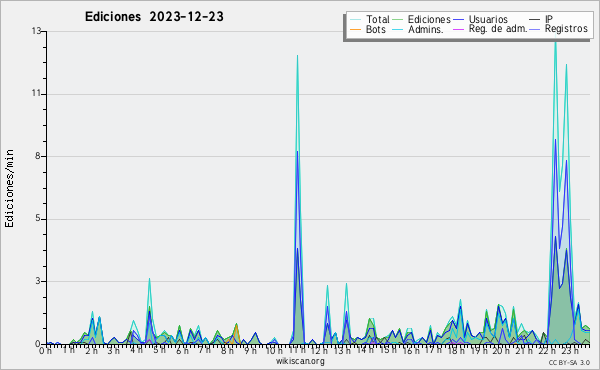Click the Y-axis label 'Ediciones/min'
This screenshot has width=600, height=370.
click(x=9, y=188)
